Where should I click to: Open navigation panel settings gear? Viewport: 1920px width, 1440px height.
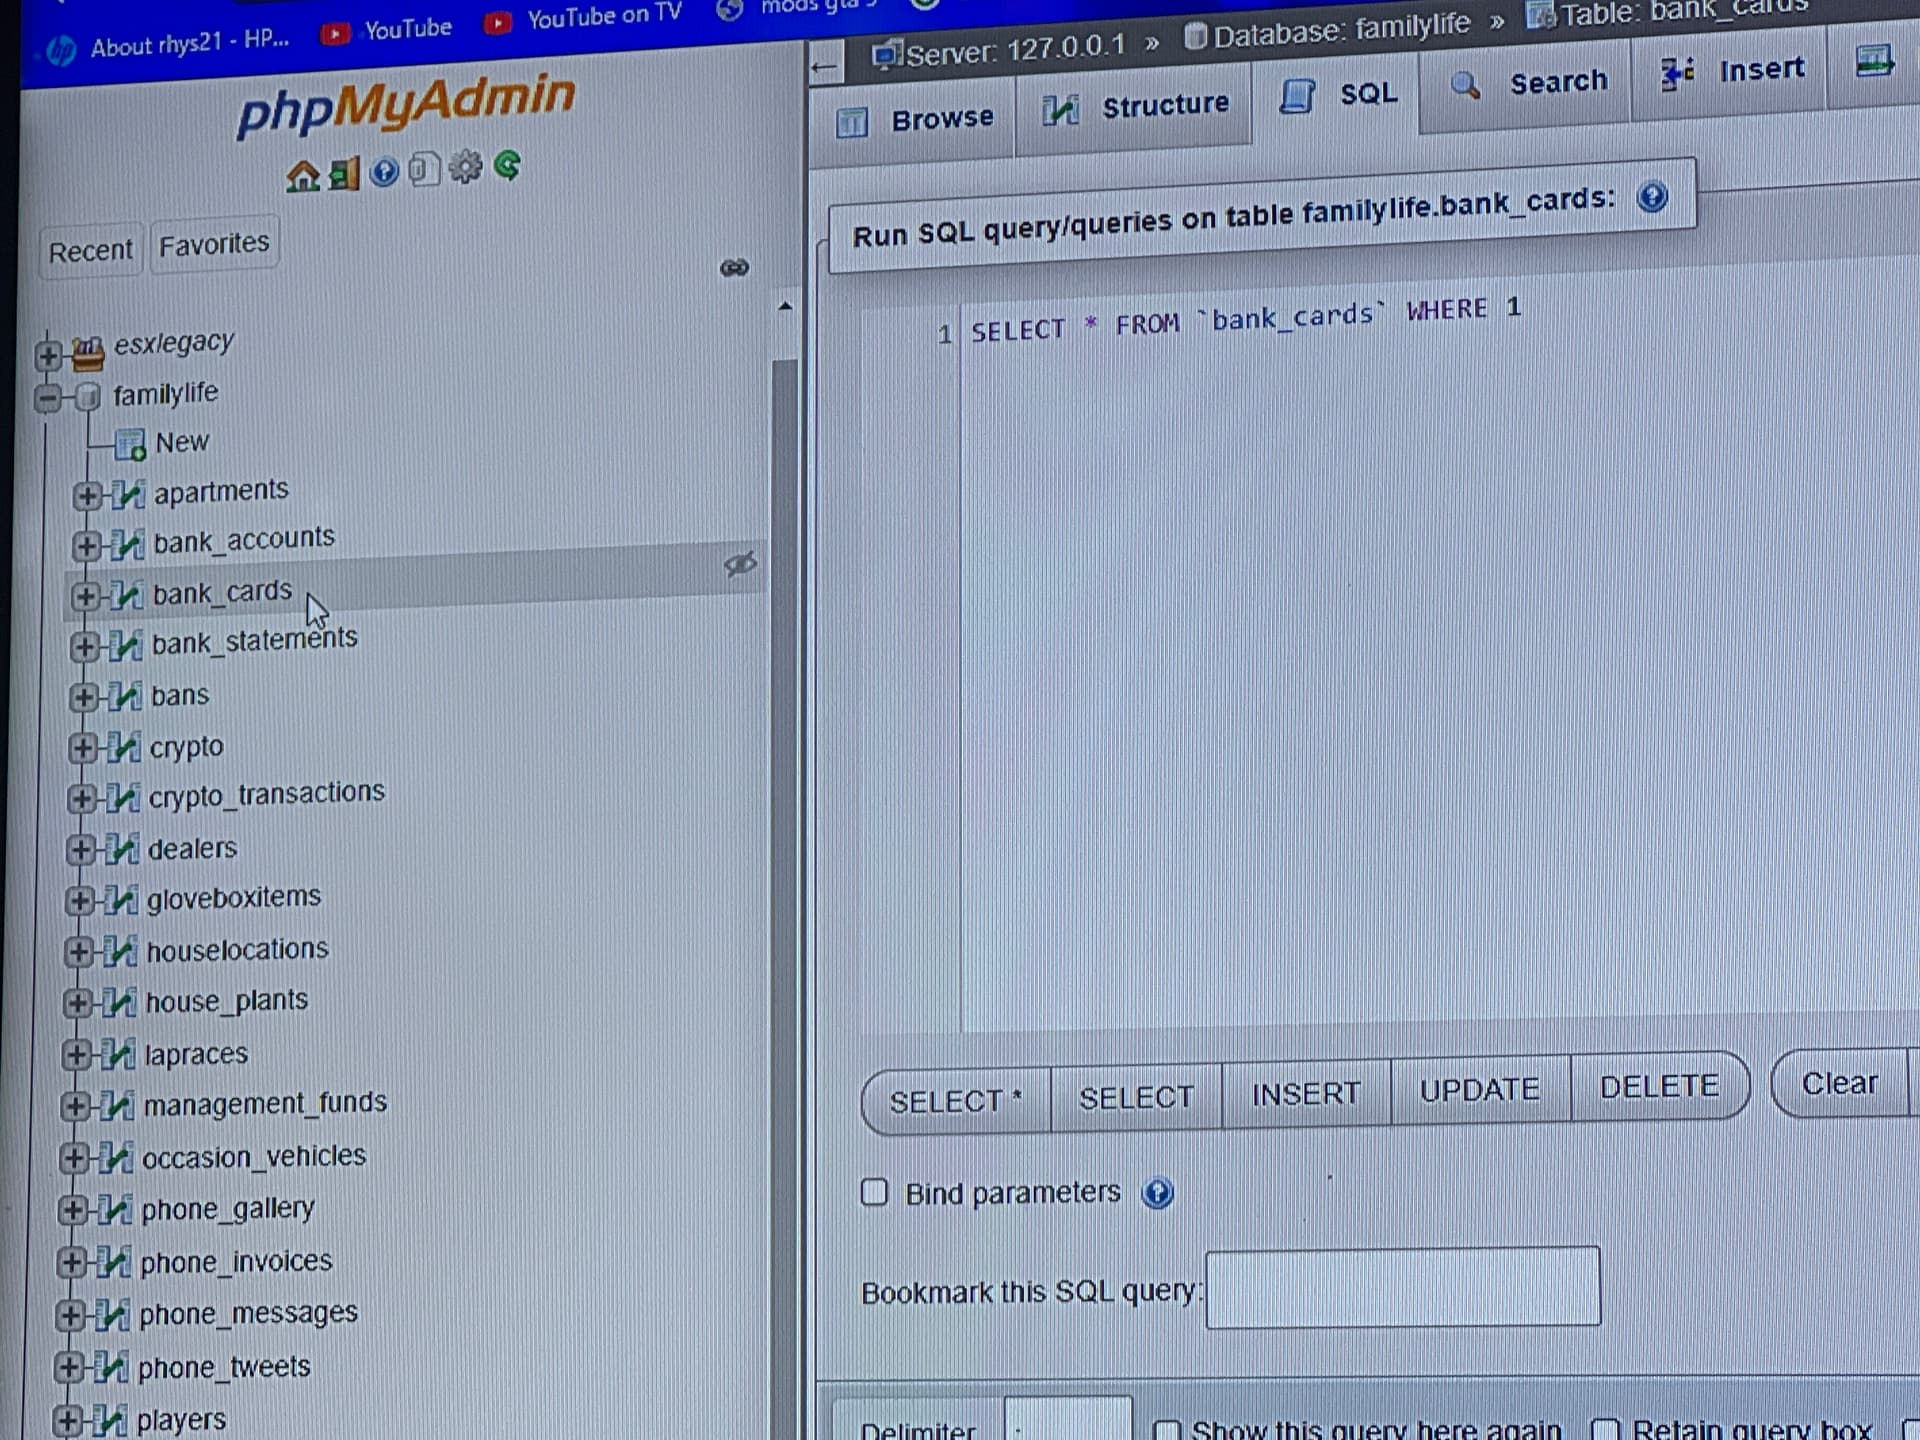tap(465, 167)
